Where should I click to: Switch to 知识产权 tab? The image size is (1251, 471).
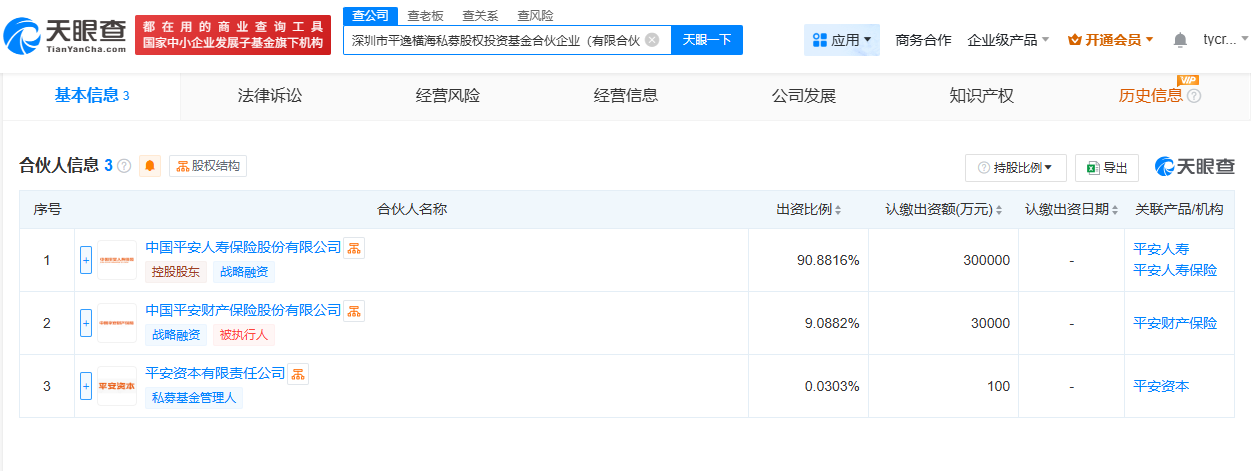pyautogui.click(x=981, y=96)
